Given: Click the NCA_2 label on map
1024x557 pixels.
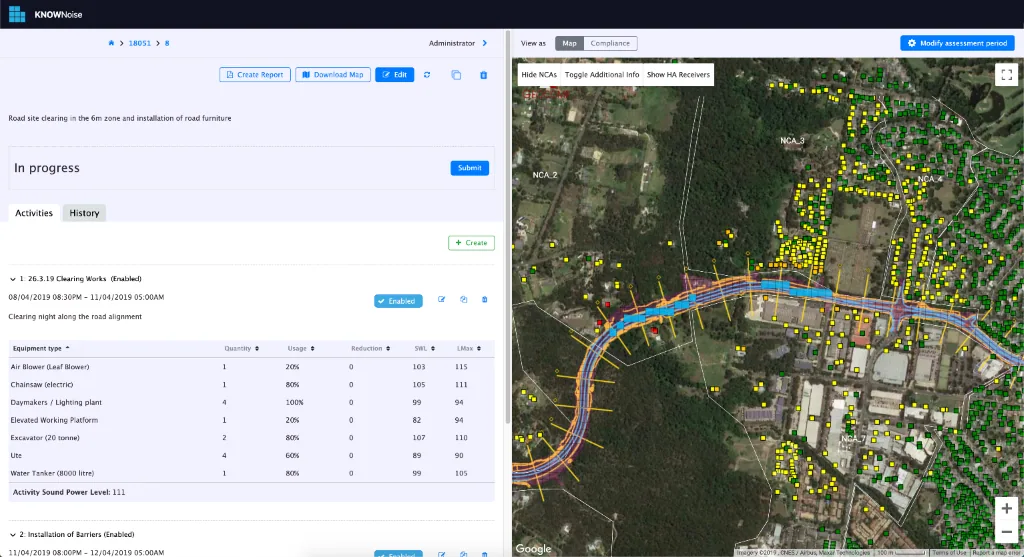Looking at the screenshot, I should pos(545,175).
